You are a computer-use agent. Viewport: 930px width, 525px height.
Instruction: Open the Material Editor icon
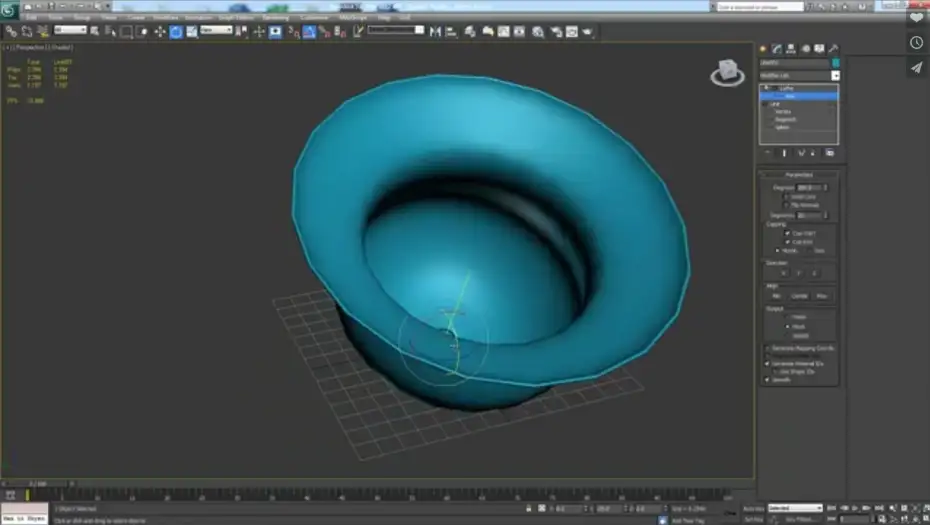537,31
